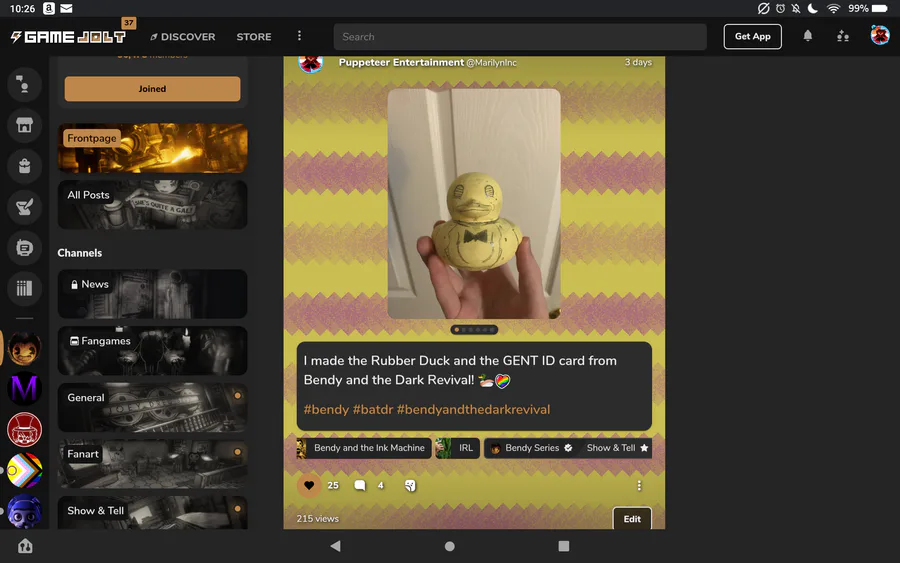Open the pride flag community avatar

pos(24,470)
